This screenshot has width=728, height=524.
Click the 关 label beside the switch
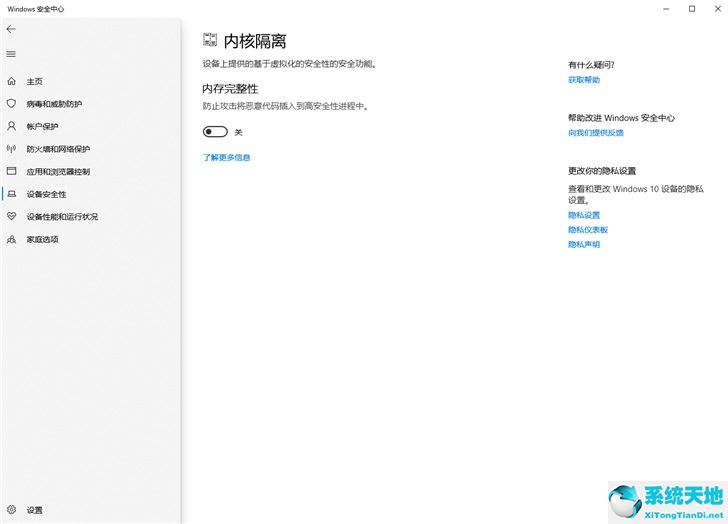point(238,132)
